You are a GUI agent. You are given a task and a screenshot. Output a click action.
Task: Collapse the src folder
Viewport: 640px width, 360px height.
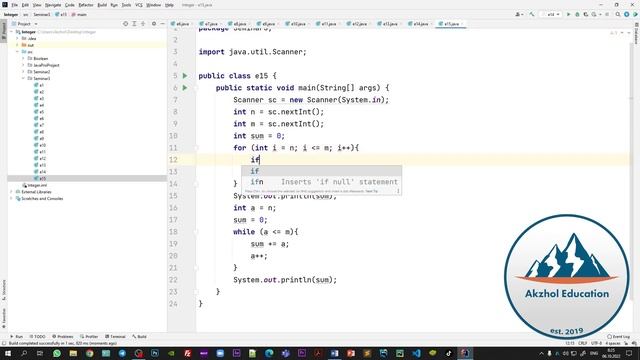tap(18, 52)
